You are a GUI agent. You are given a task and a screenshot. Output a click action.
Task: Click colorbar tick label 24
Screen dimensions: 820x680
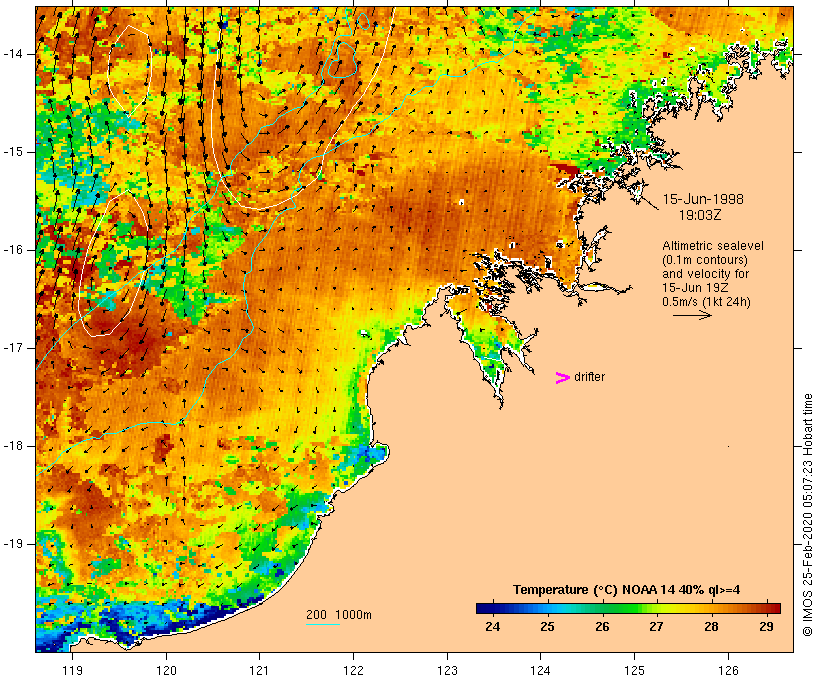click(492, 626)
